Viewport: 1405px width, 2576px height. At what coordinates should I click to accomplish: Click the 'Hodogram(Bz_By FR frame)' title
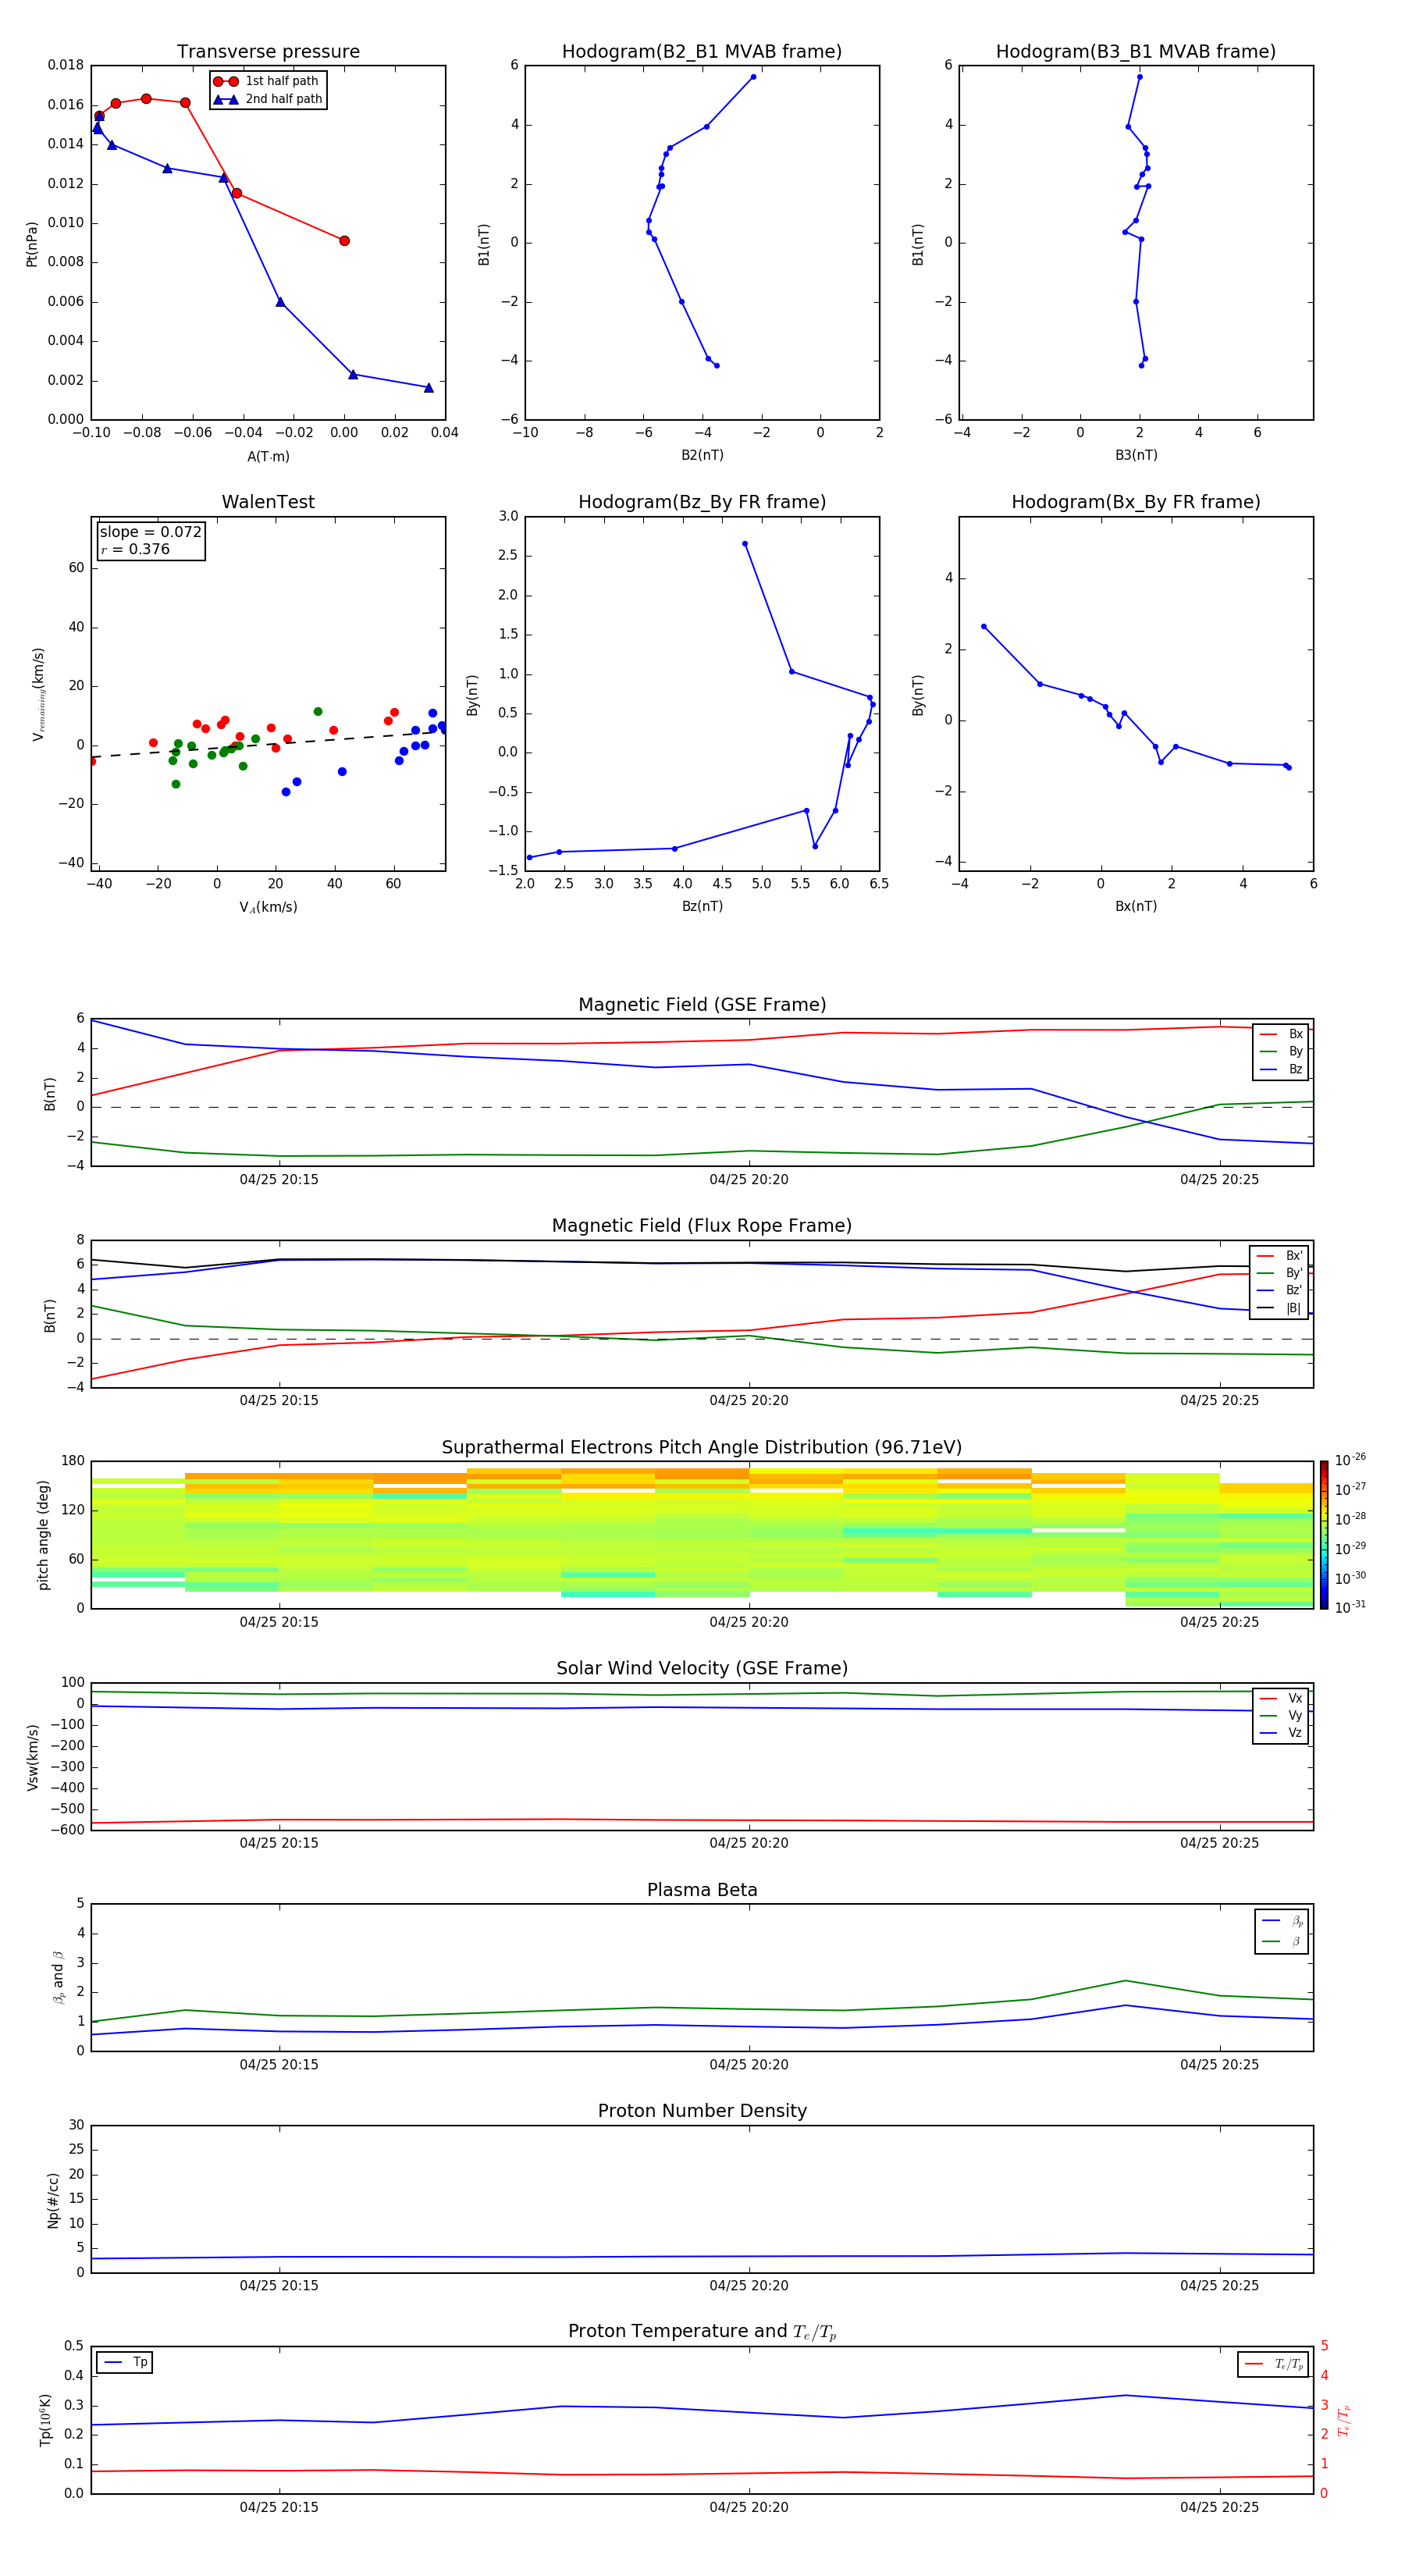point(702,502)
